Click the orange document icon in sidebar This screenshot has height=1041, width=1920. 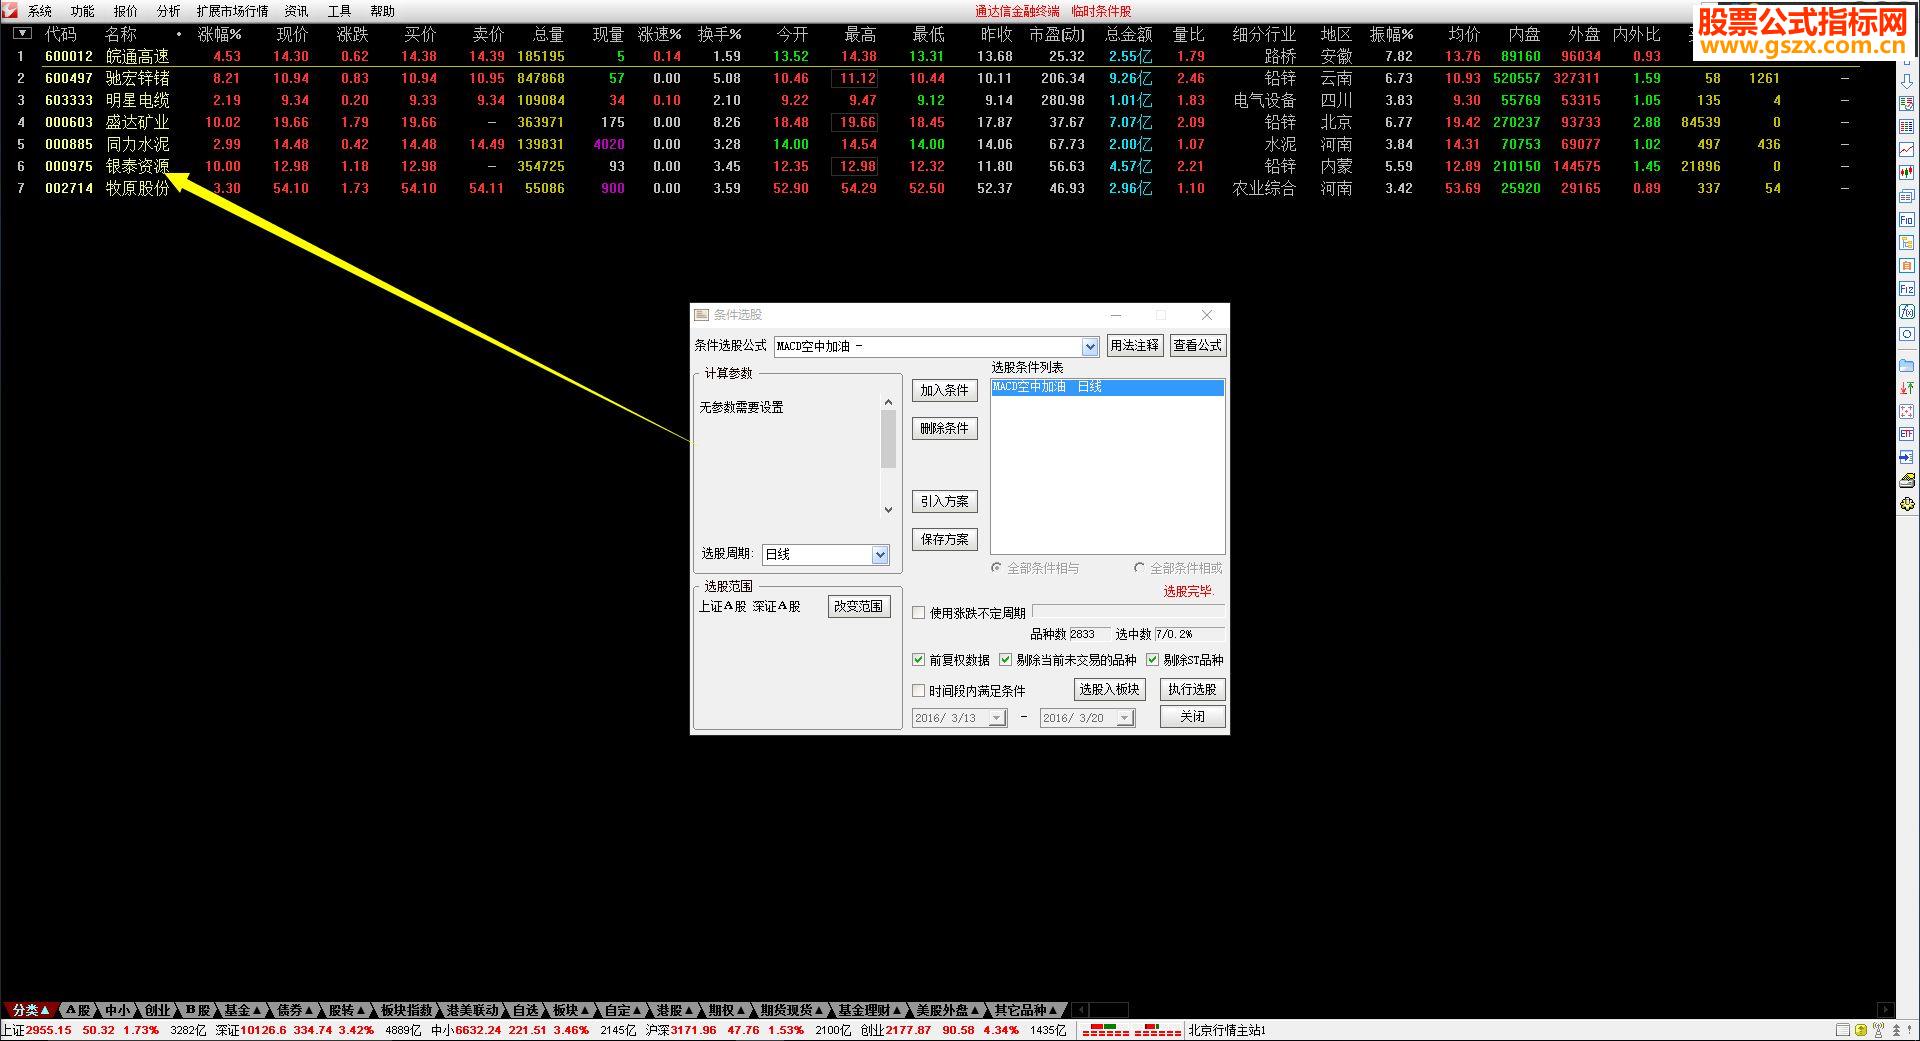[x=1907, y=265]
